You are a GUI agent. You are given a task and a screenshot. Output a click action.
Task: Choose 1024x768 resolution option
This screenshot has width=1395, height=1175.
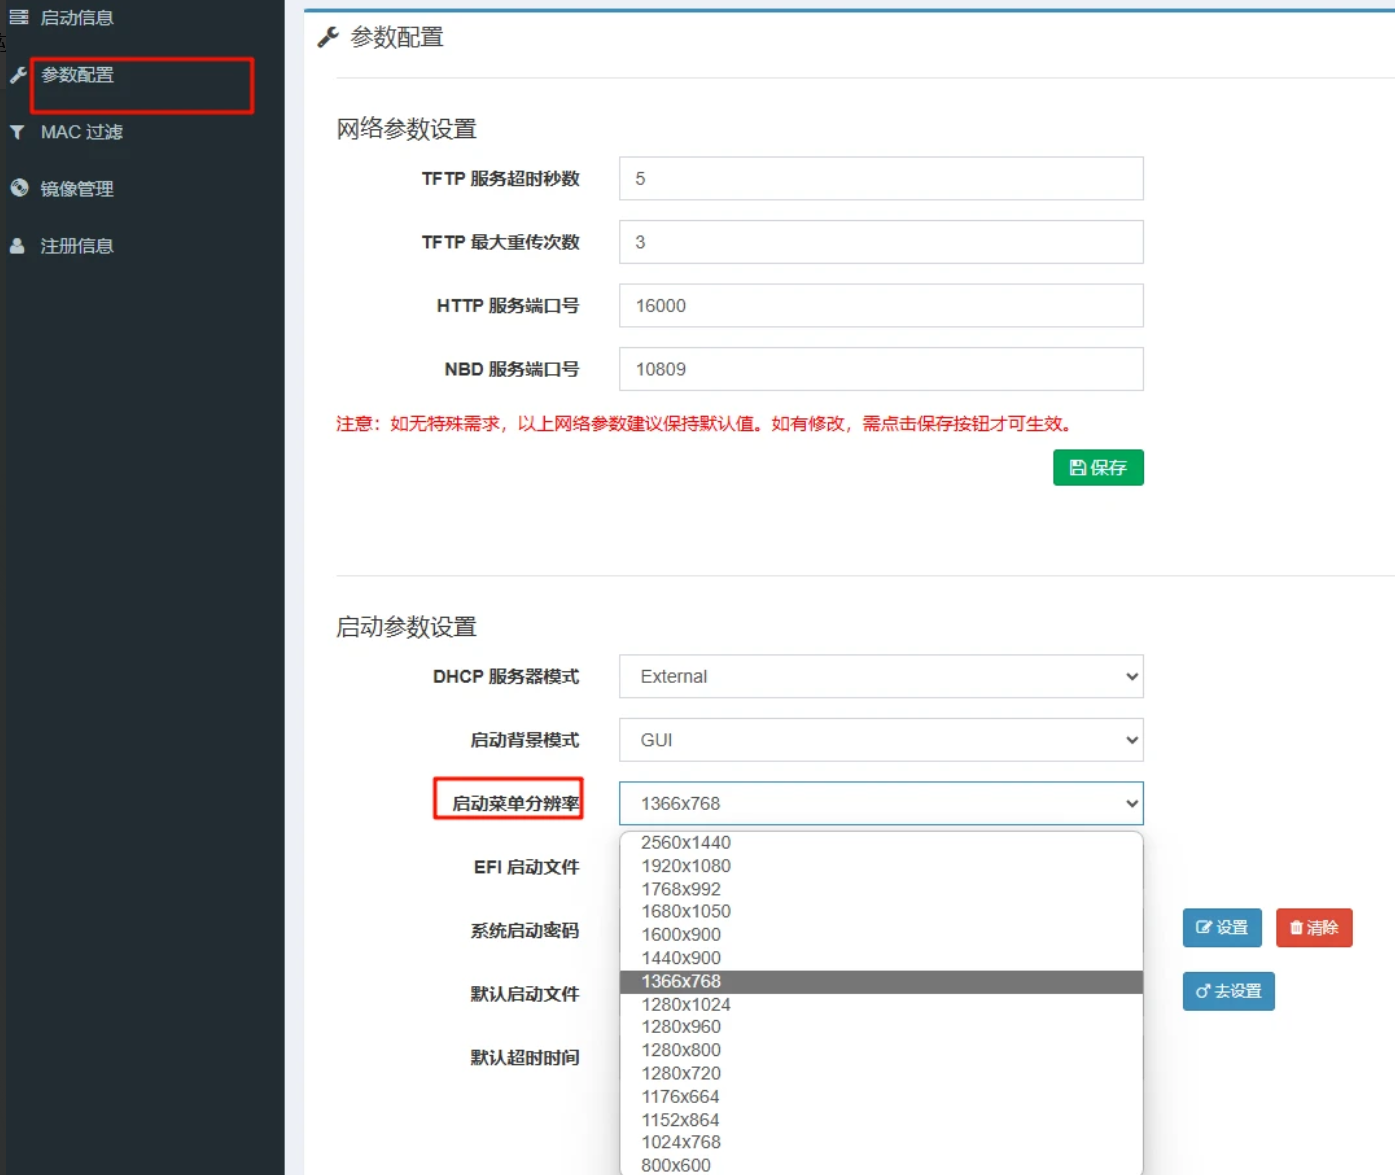point(881,1142)
